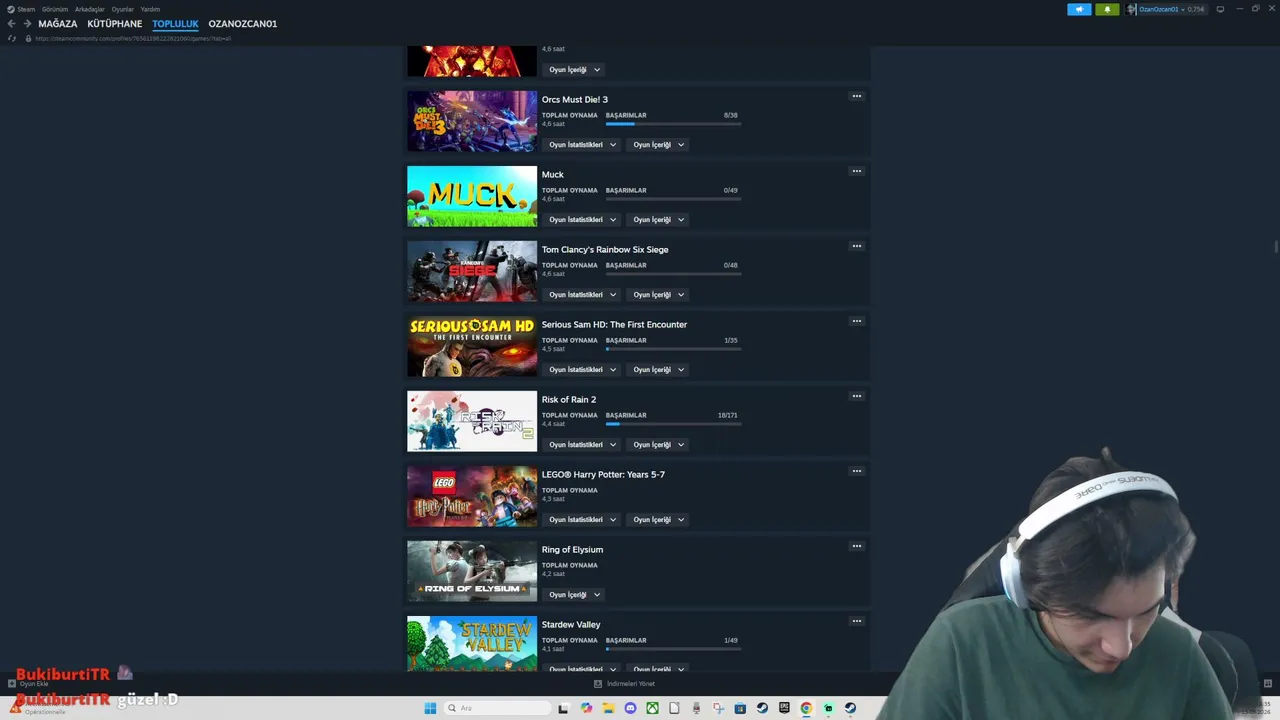Open options menu for Orcs Must Die! 3

[x=856, y=96]
